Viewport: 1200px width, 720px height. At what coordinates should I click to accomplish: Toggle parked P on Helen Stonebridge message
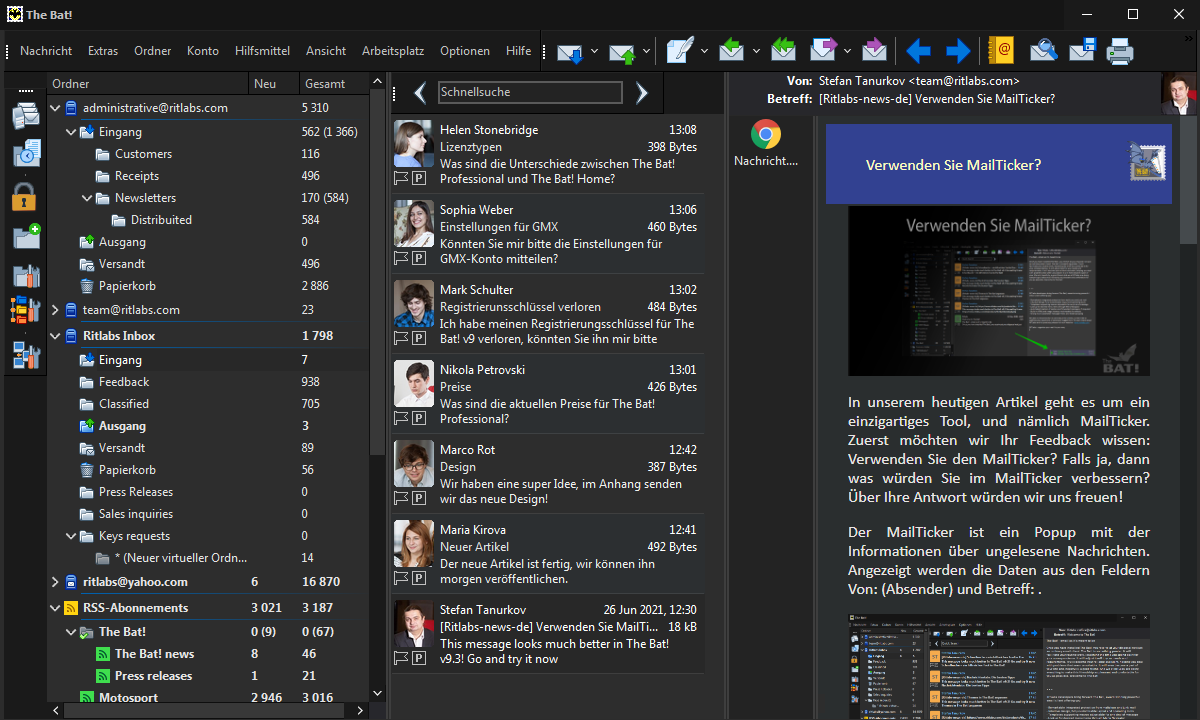[419, 178]
